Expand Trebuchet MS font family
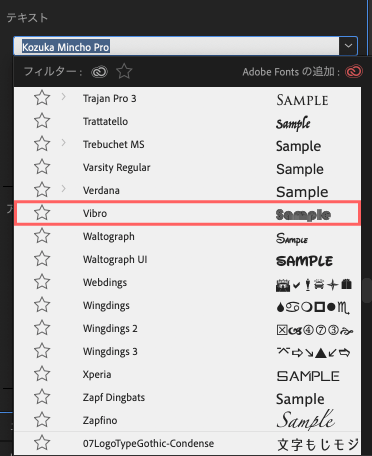The height and width of the screenshot is (456, 372). [x=64, y=143]
